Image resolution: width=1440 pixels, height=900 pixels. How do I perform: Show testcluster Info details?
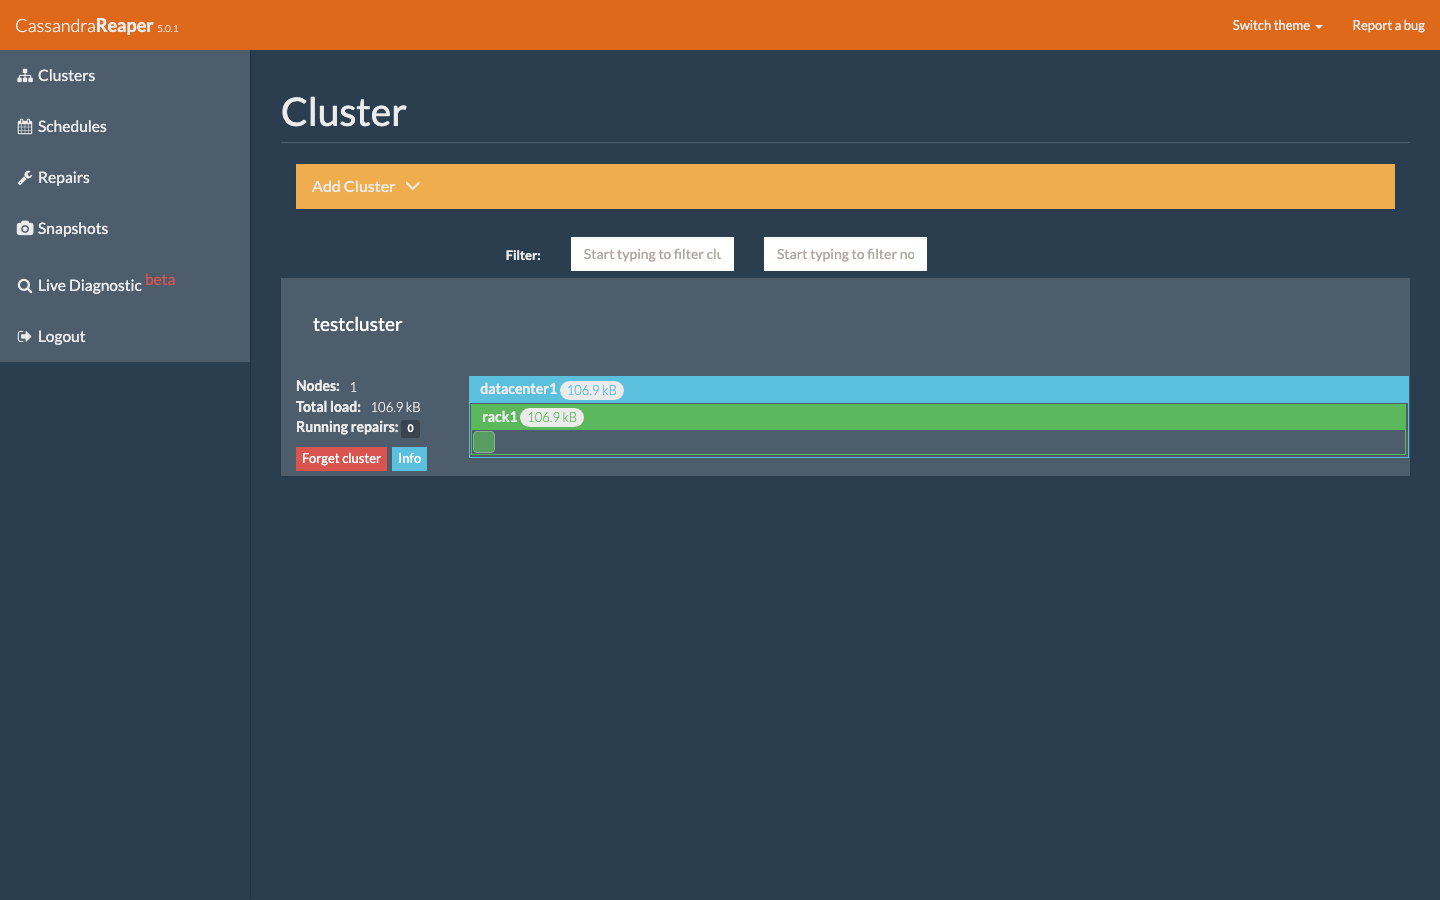tap(409, 459)
